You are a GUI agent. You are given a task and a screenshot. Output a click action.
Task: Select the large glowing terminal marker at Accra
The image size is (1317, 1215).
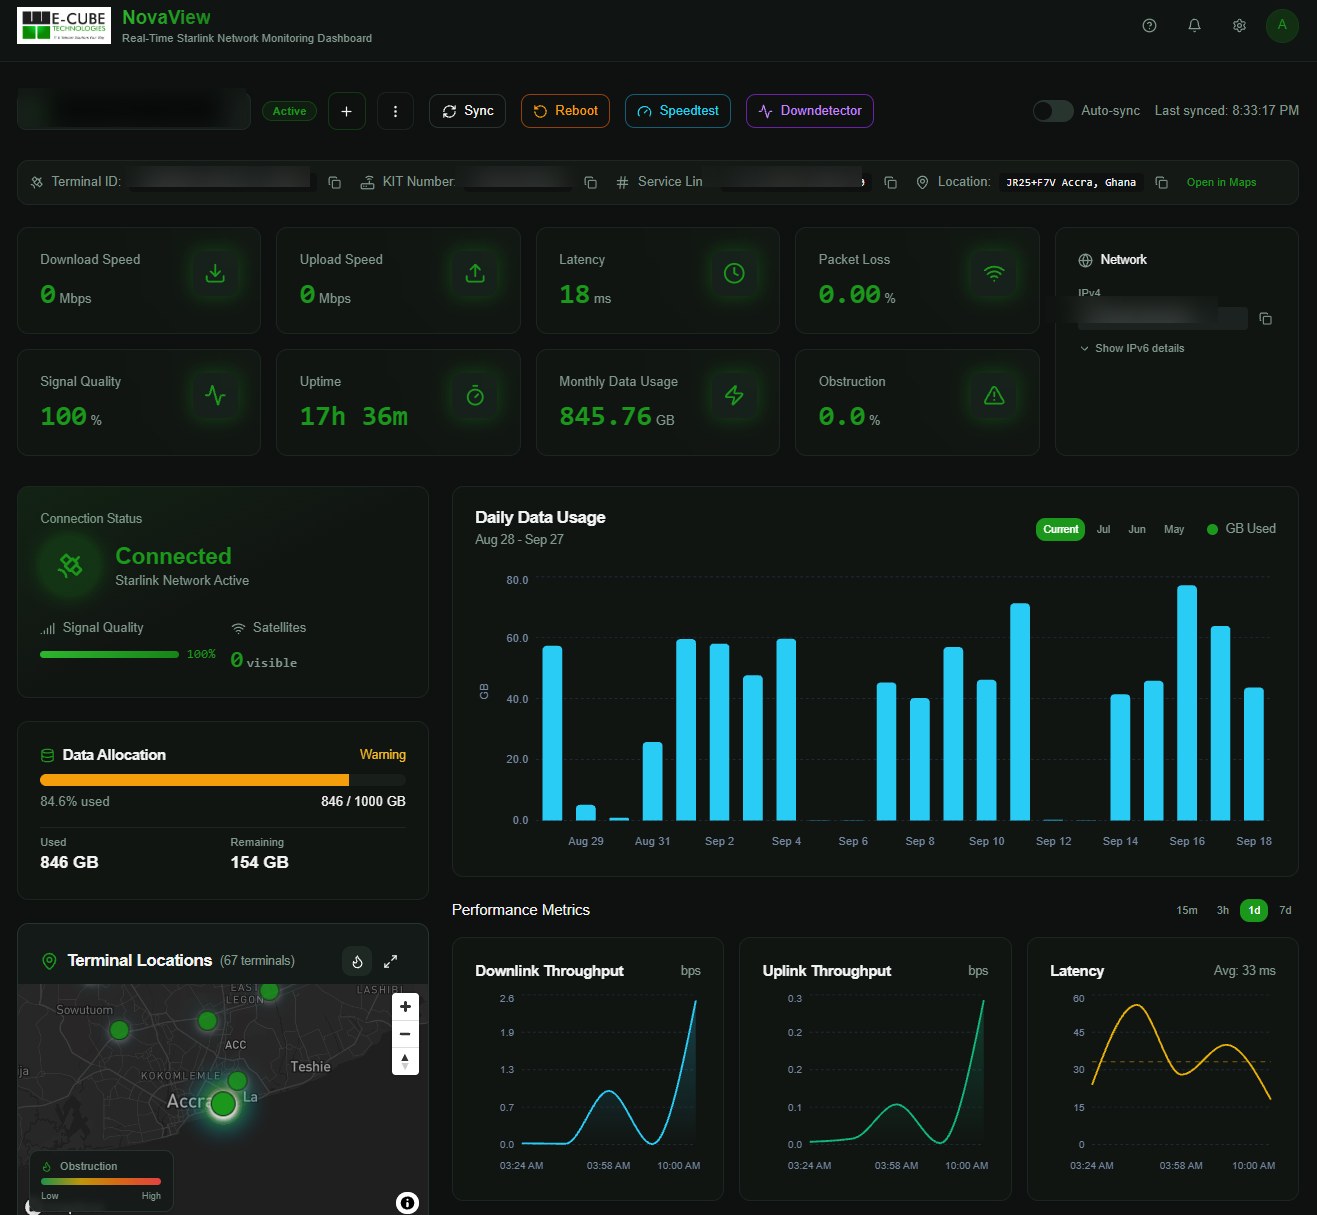(x=223, y=1103)
